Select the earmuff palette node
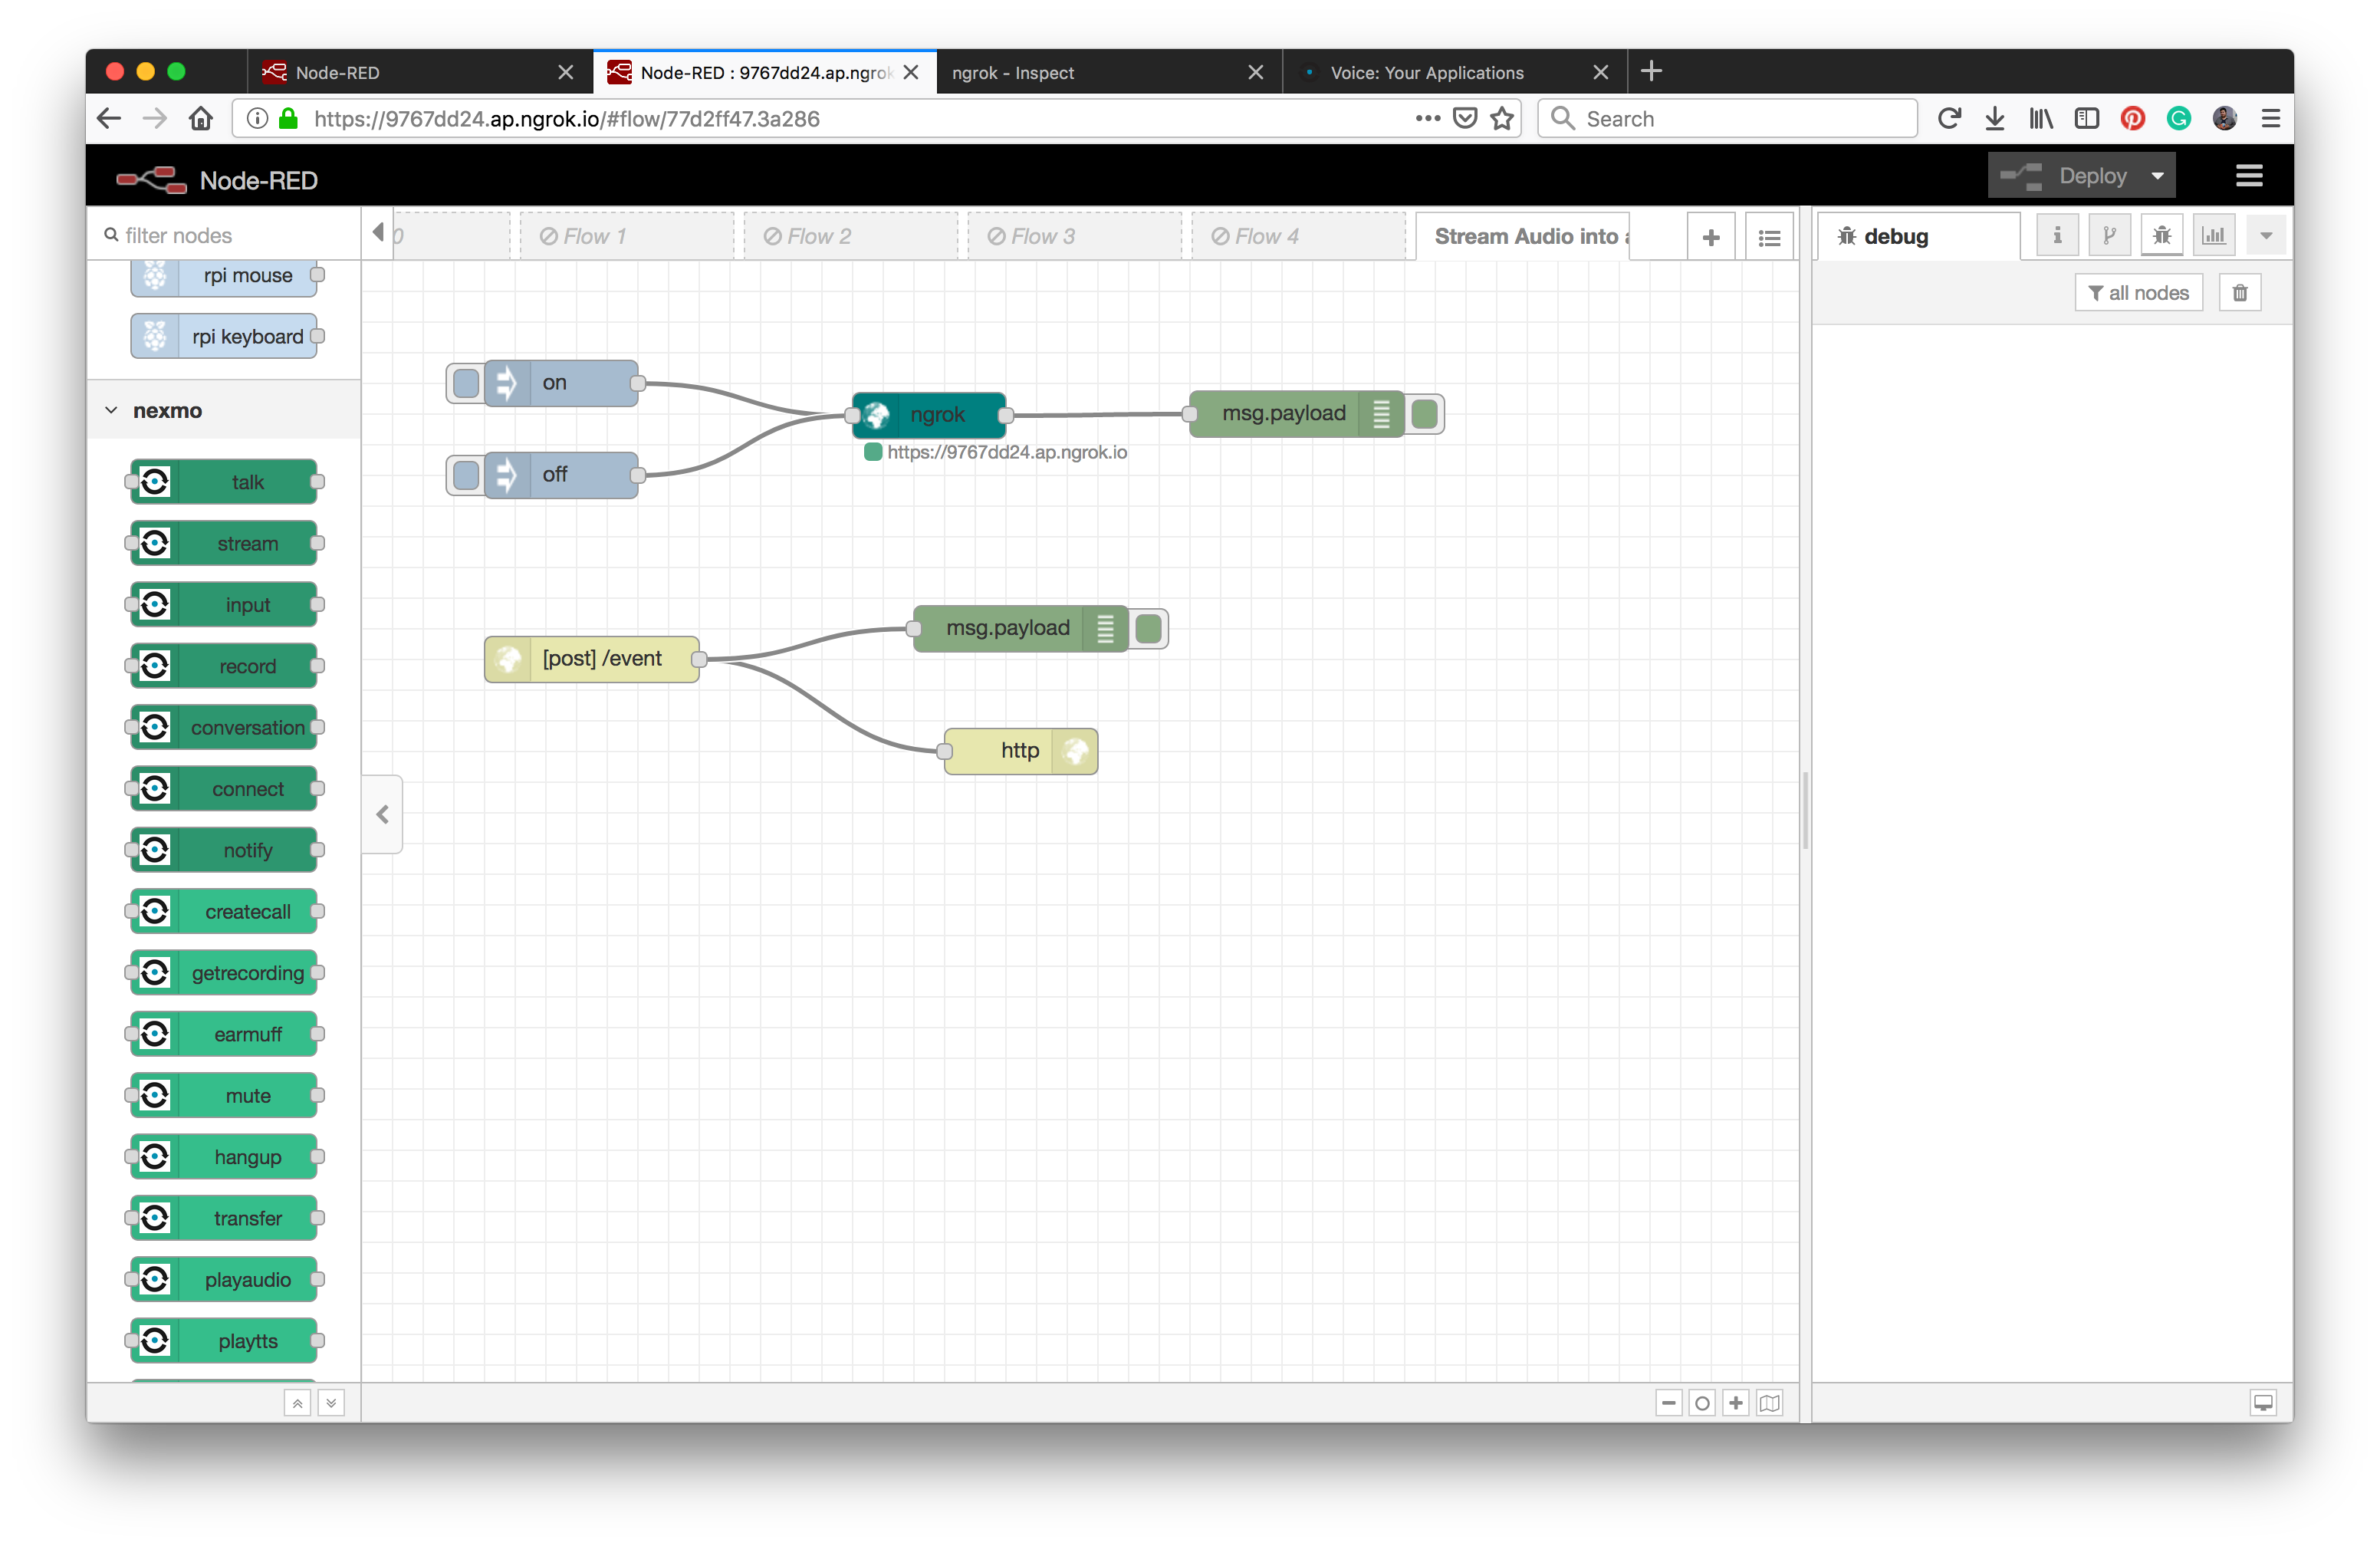The image size is (2380, 1546). tap(224, 1034)
